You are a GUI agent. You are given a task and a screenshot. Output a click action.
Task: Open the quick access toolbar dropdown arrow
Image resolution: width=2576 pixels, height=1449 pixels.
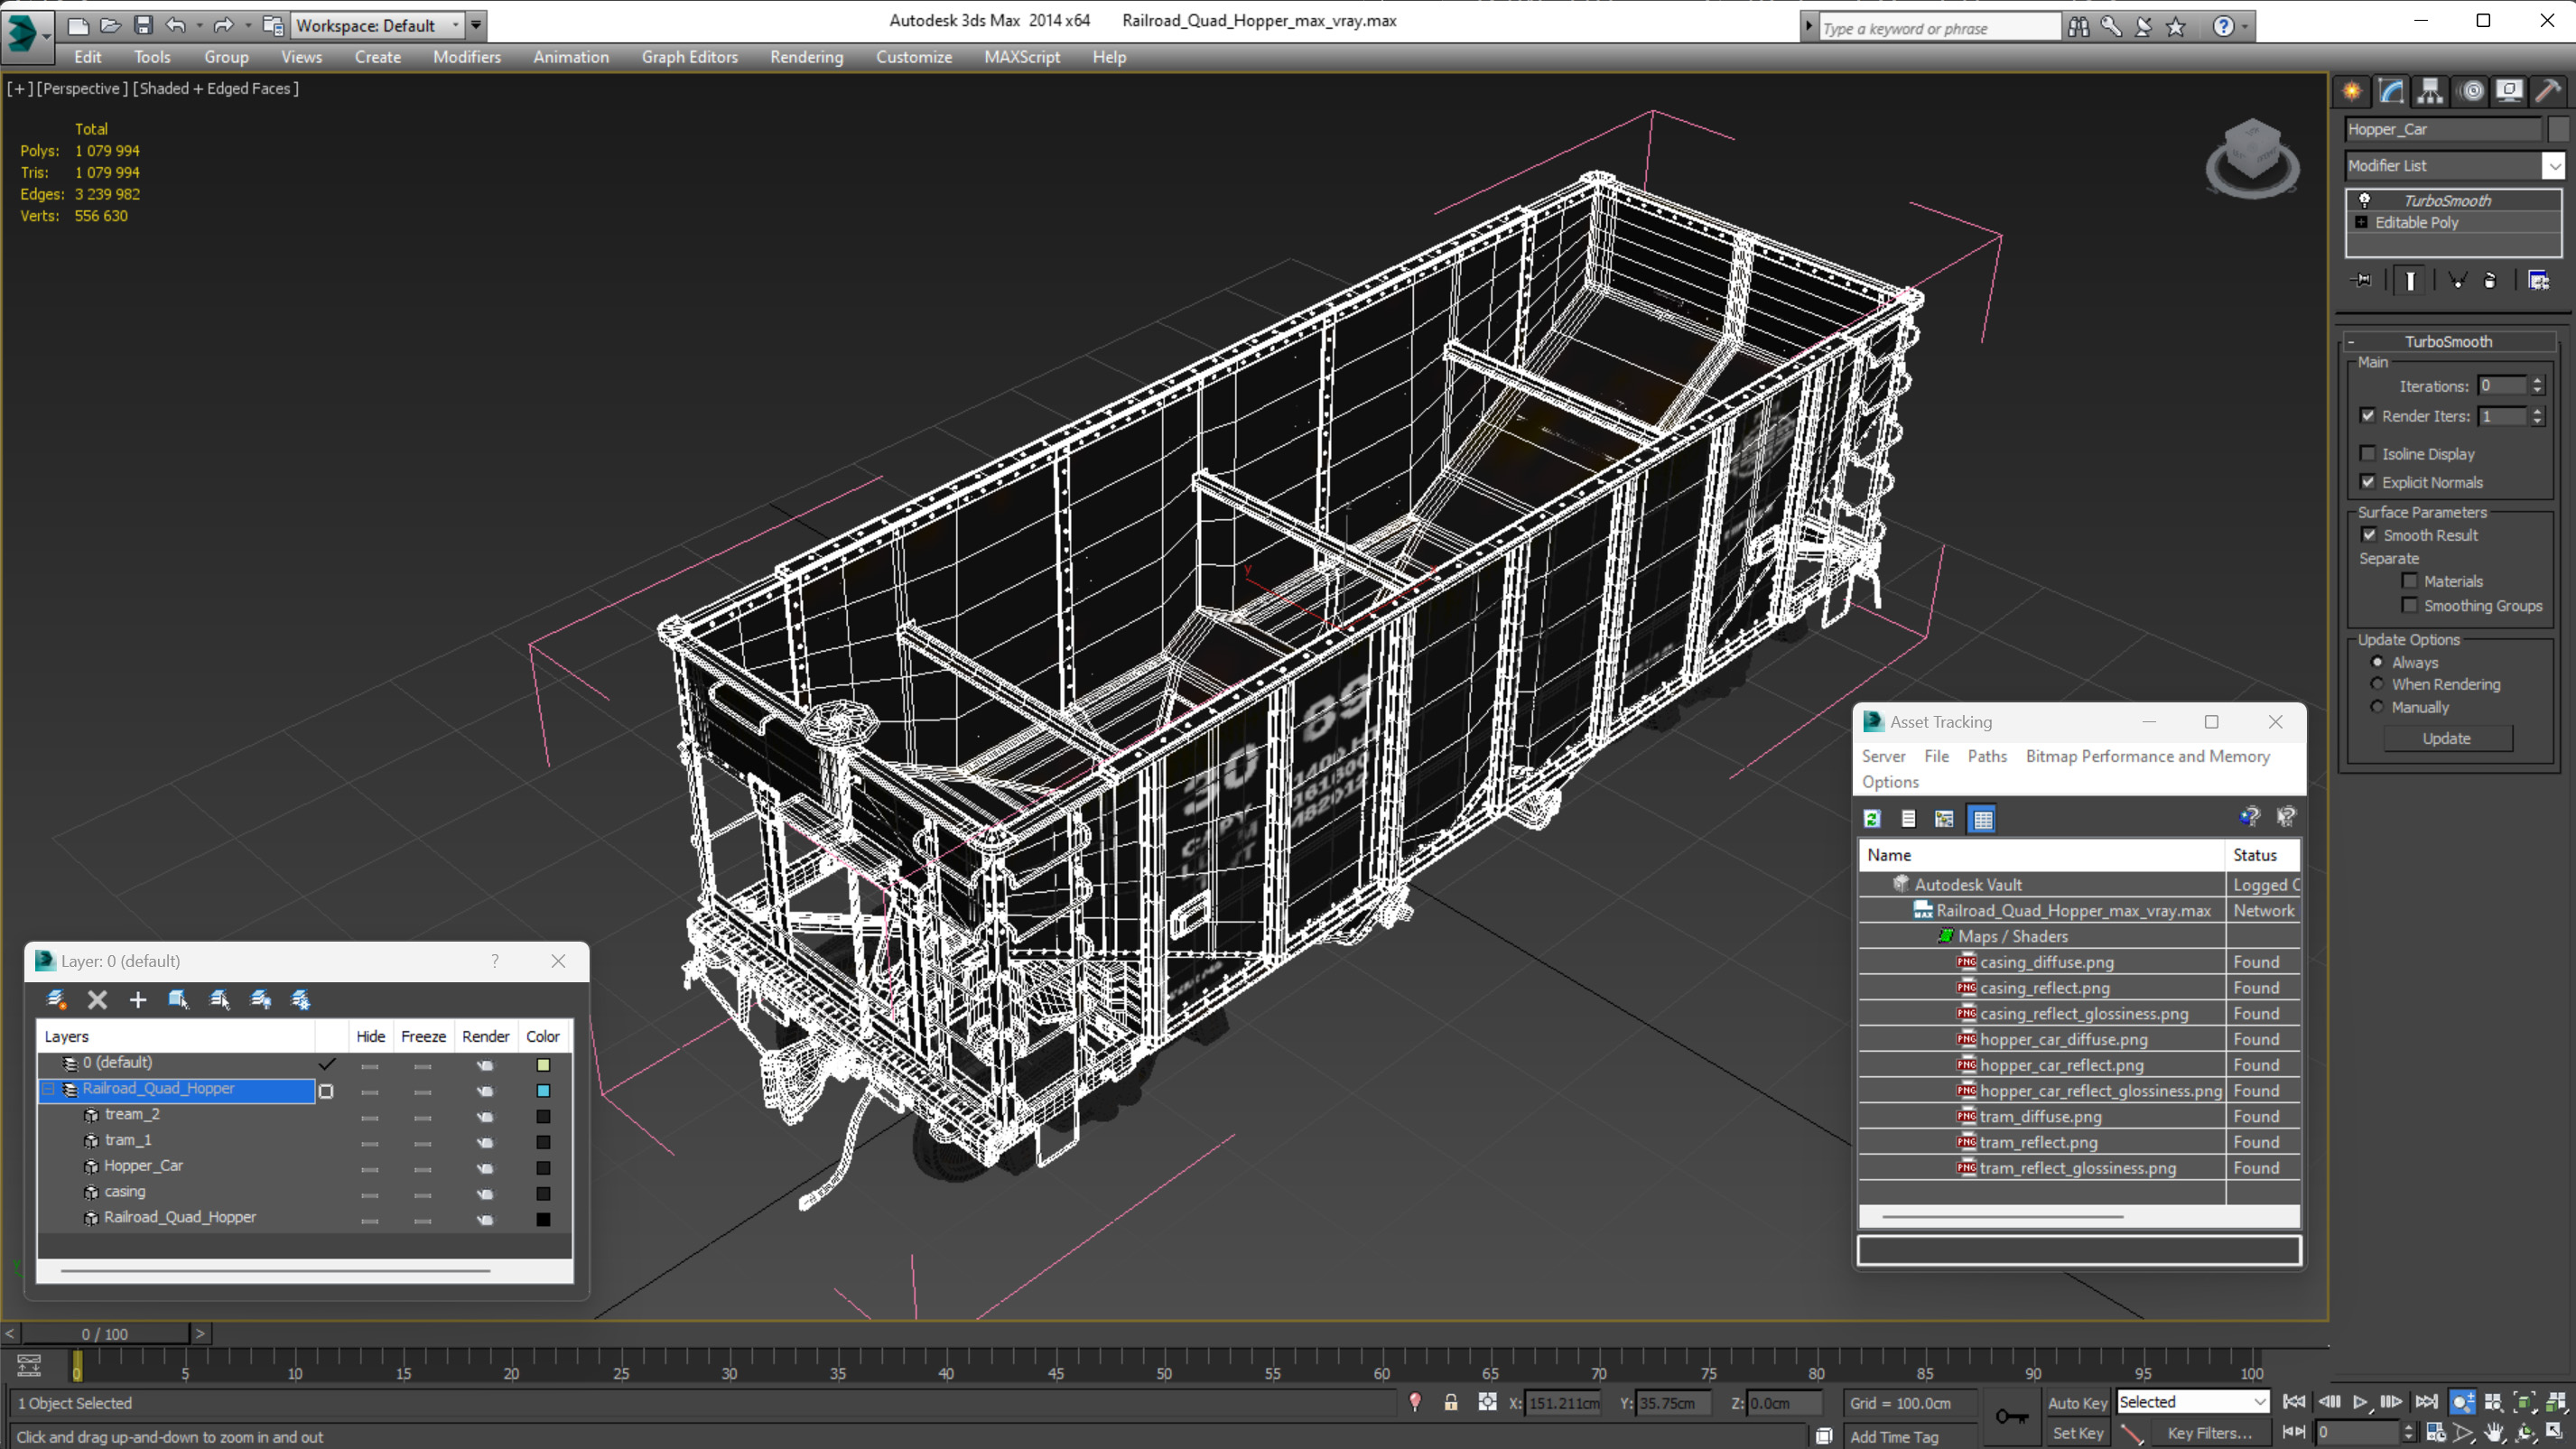click(x=476, y=25)
